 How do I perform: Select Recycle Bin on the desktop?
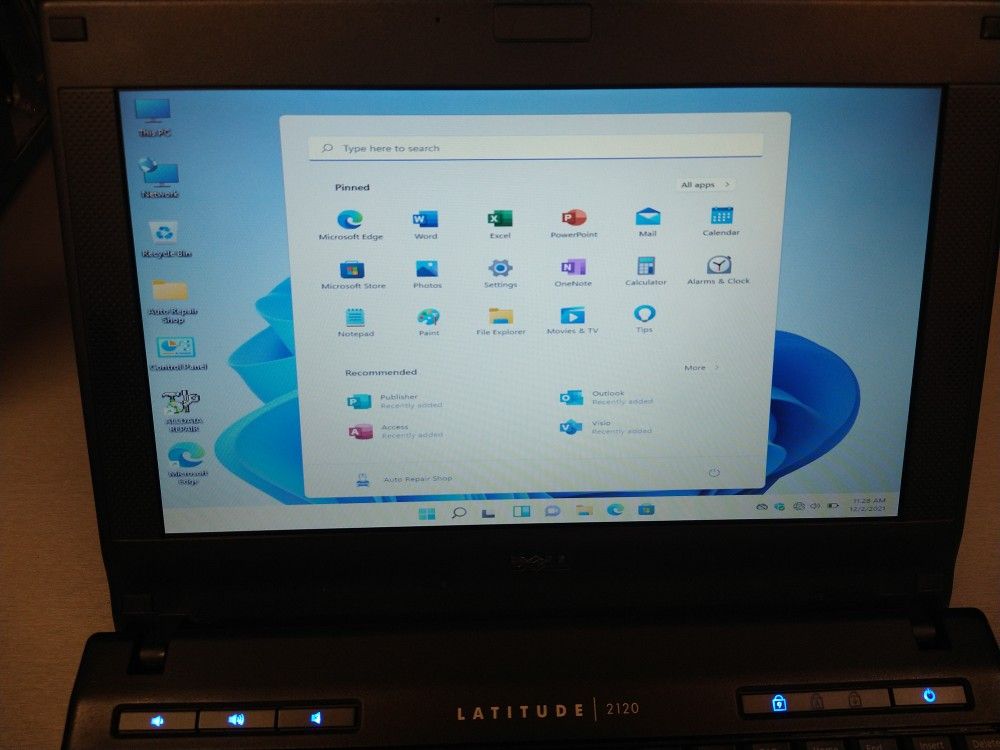(166, 239)
